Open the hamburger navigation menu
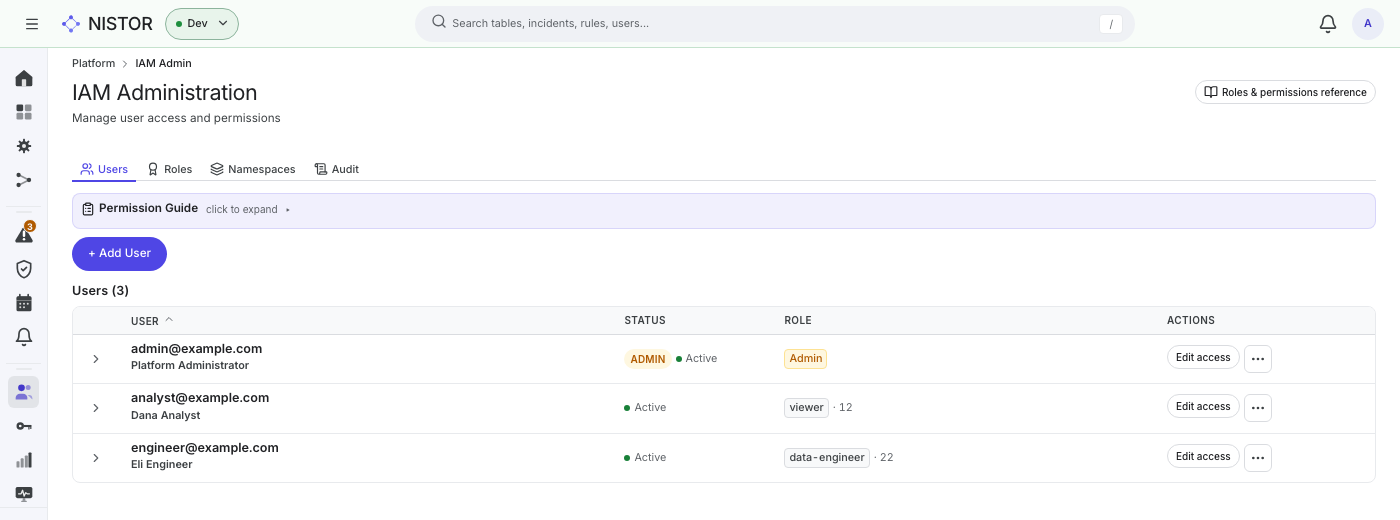Screen dimensions: 1400x520 tap(32, 23)
